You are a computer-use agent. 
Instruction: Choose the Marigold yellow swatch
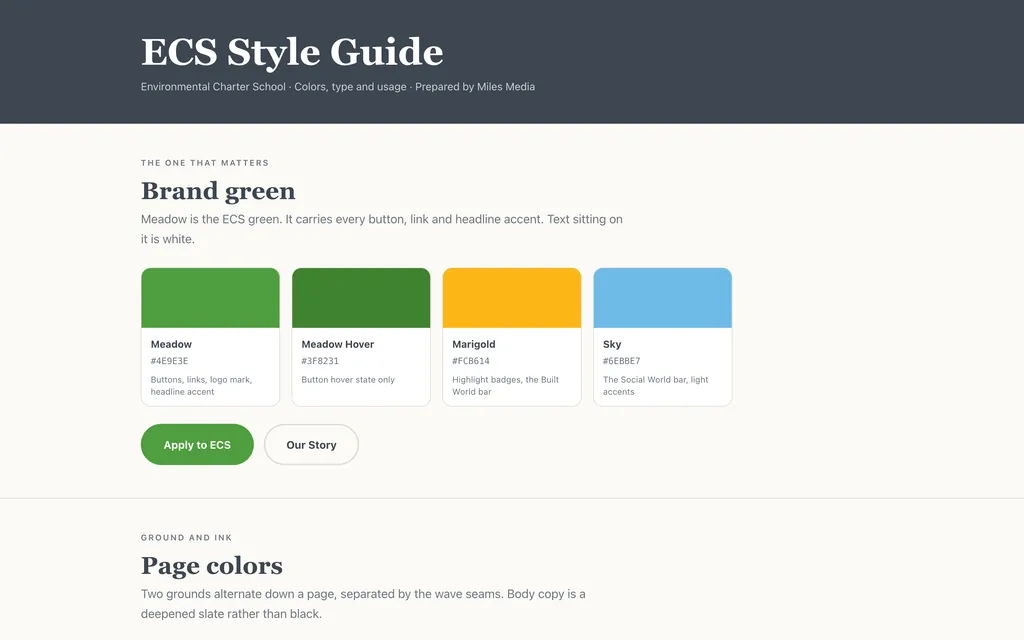(512, 298)
